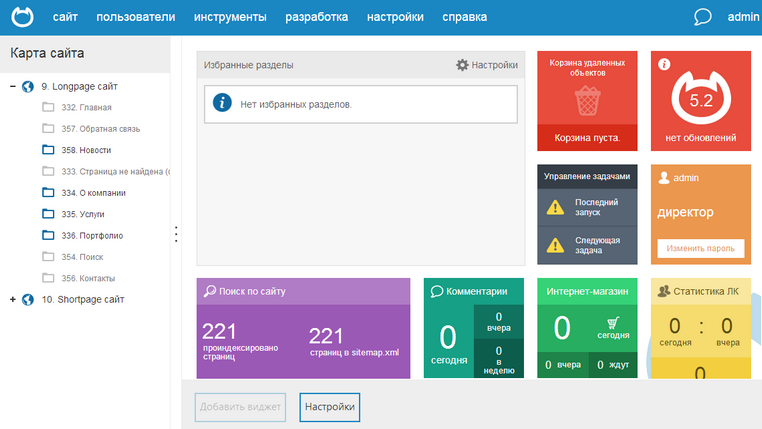Screen dimensions: 762x429
Task: Click Корзина пуста status bar
Action: pyautogui.click(x=587, y=137)
